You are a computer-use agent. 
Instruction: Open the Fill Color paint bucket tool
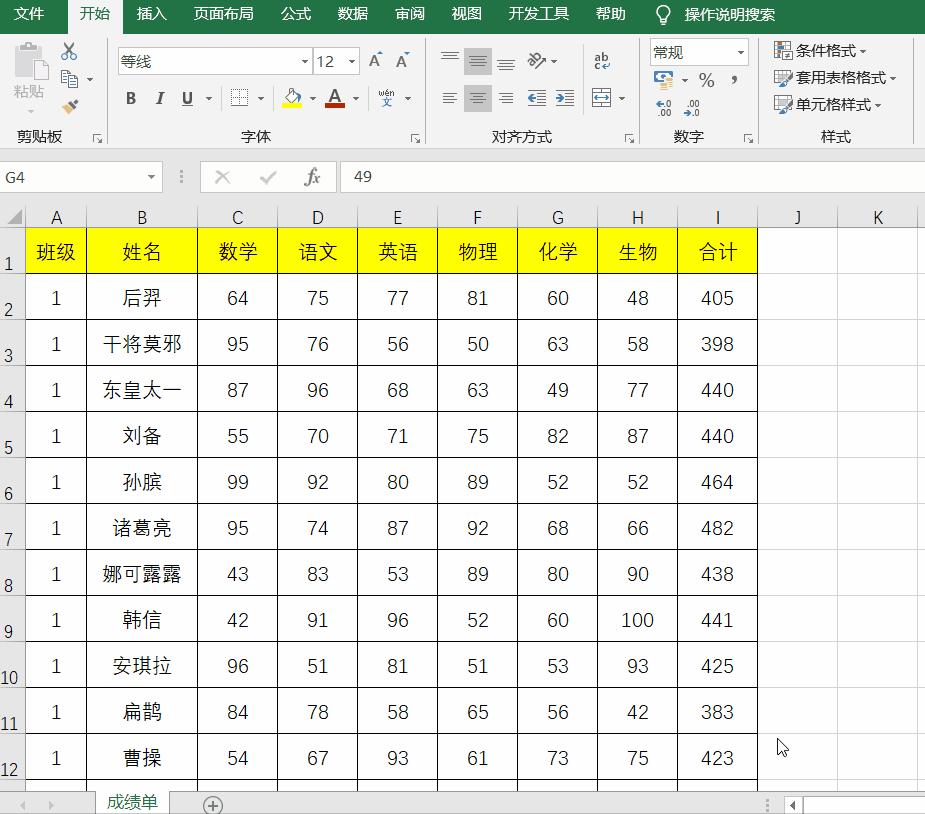[291, 97]
